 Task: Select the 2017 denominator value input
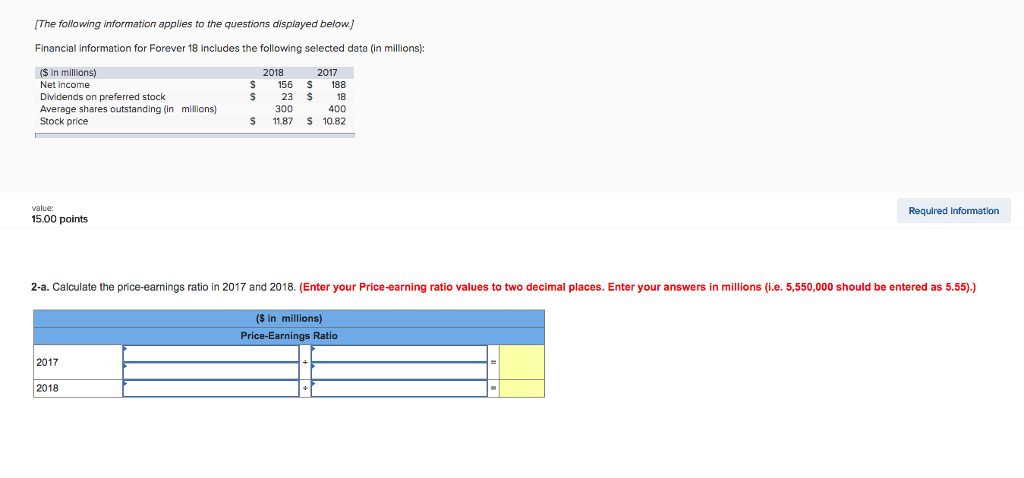[400, 370]
